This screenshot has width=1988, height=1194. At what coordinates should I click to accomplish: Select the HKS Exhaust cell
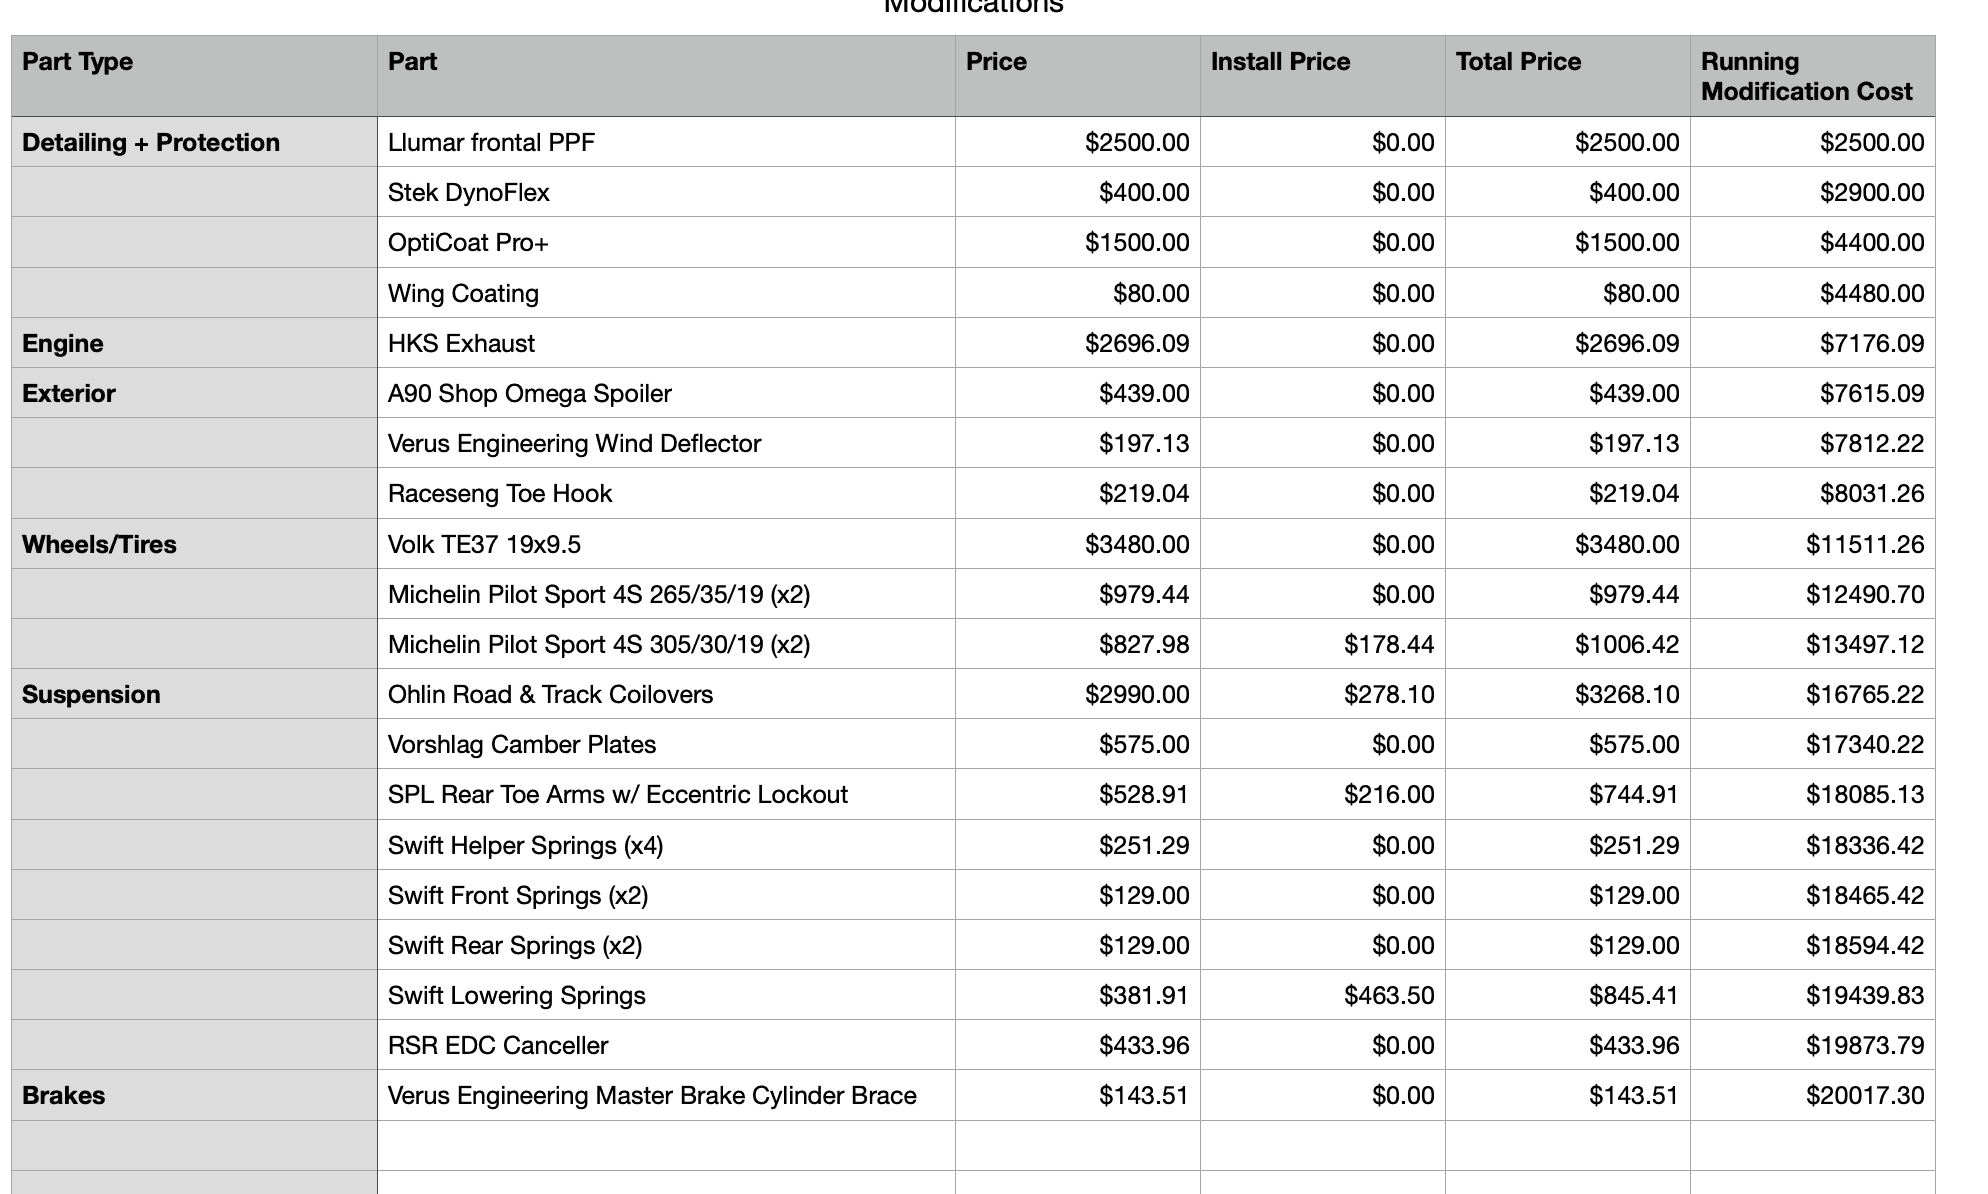(x=666, y=343)
